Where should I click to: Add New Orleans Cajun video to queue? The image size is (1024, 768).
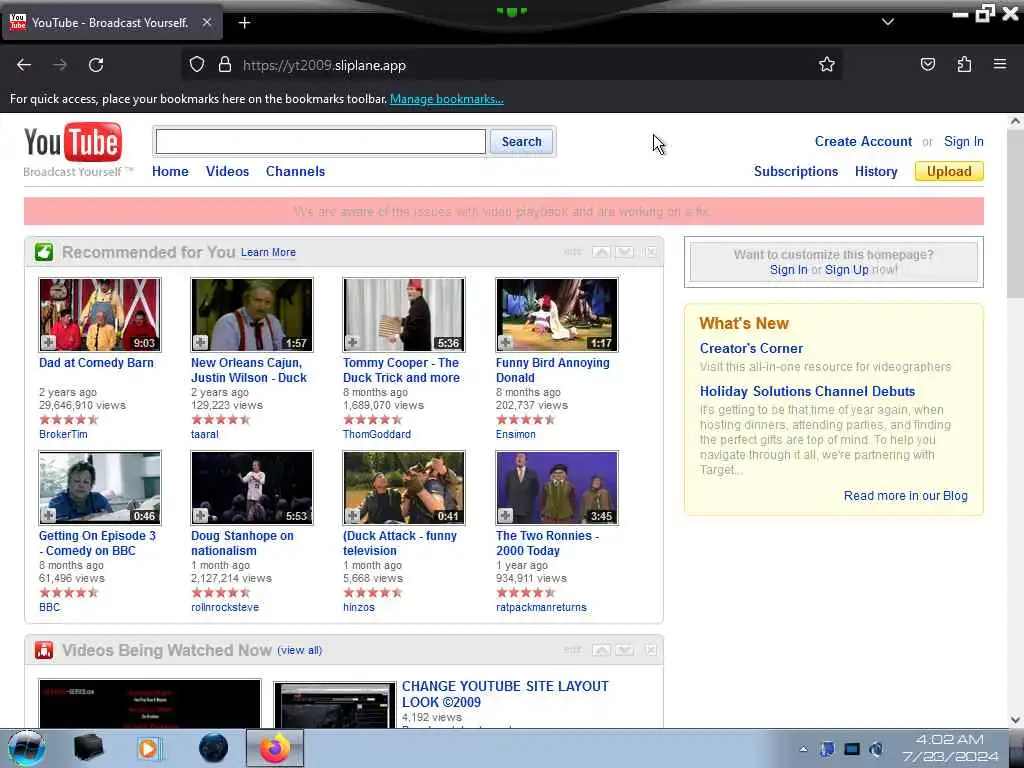(x=200, y=342)
